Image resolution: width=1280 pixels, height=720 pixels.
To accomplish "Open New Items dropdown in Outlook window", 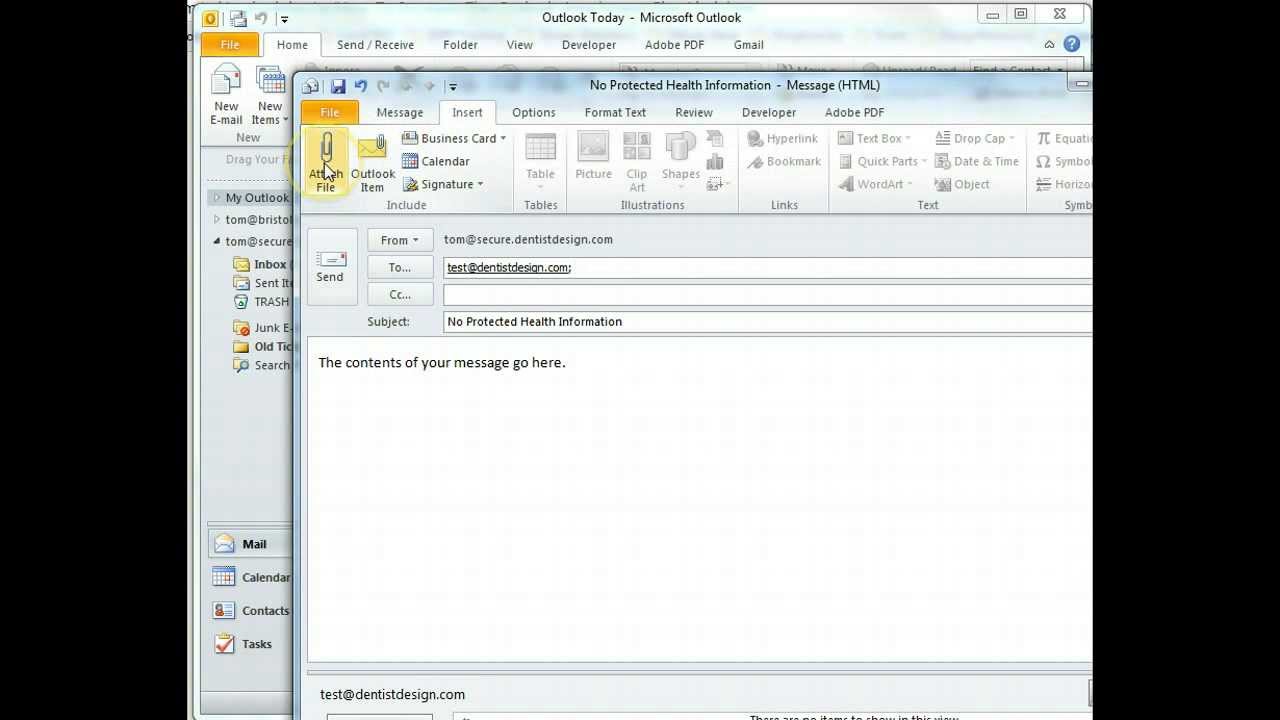I will (x=270, y=96).
